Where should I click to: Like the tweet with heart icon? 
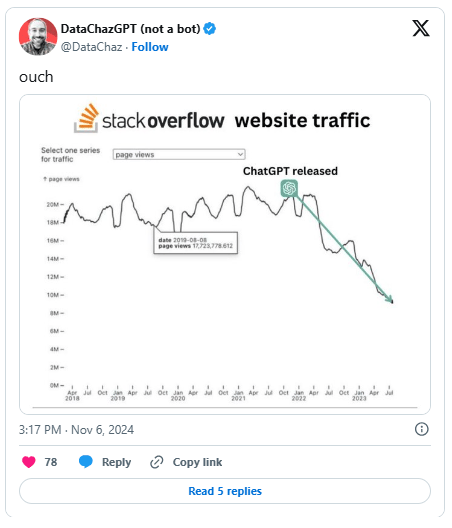pyautogui.click(x=29, y=462)
